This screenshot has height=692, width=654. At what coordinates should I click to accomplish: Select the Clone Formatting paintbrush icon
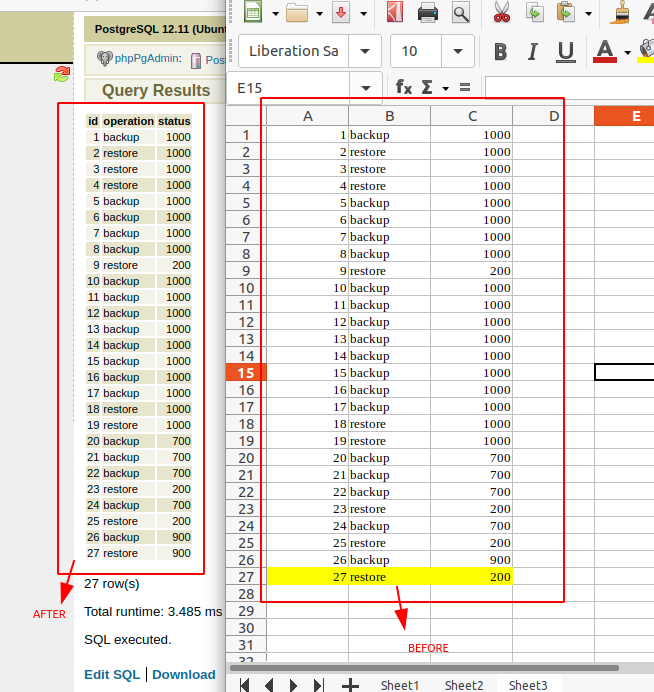coord(620,12)
